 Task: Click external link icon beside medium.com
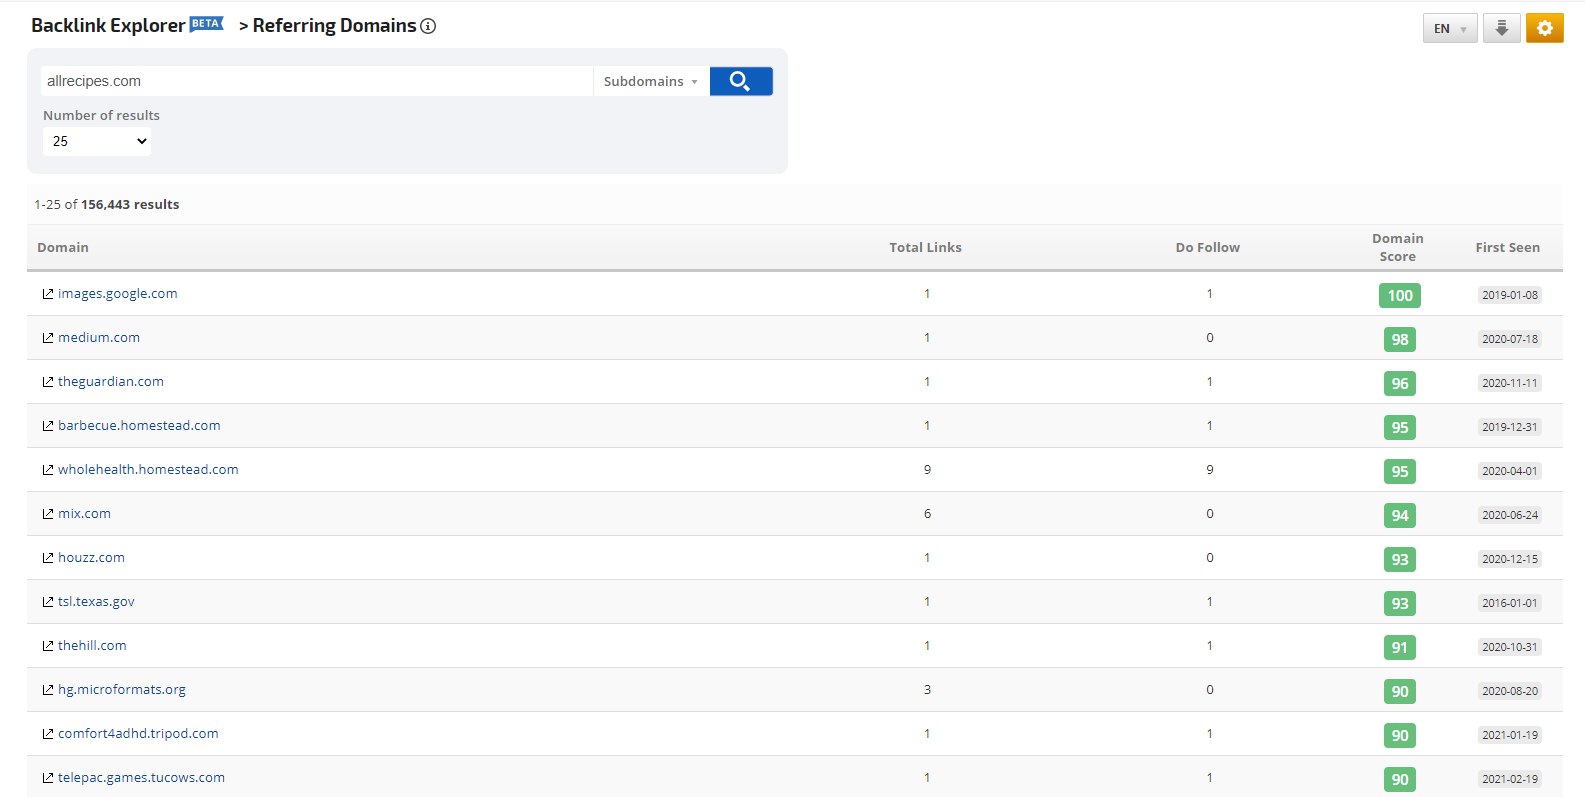pyautogui.click(x=47, y=338)
